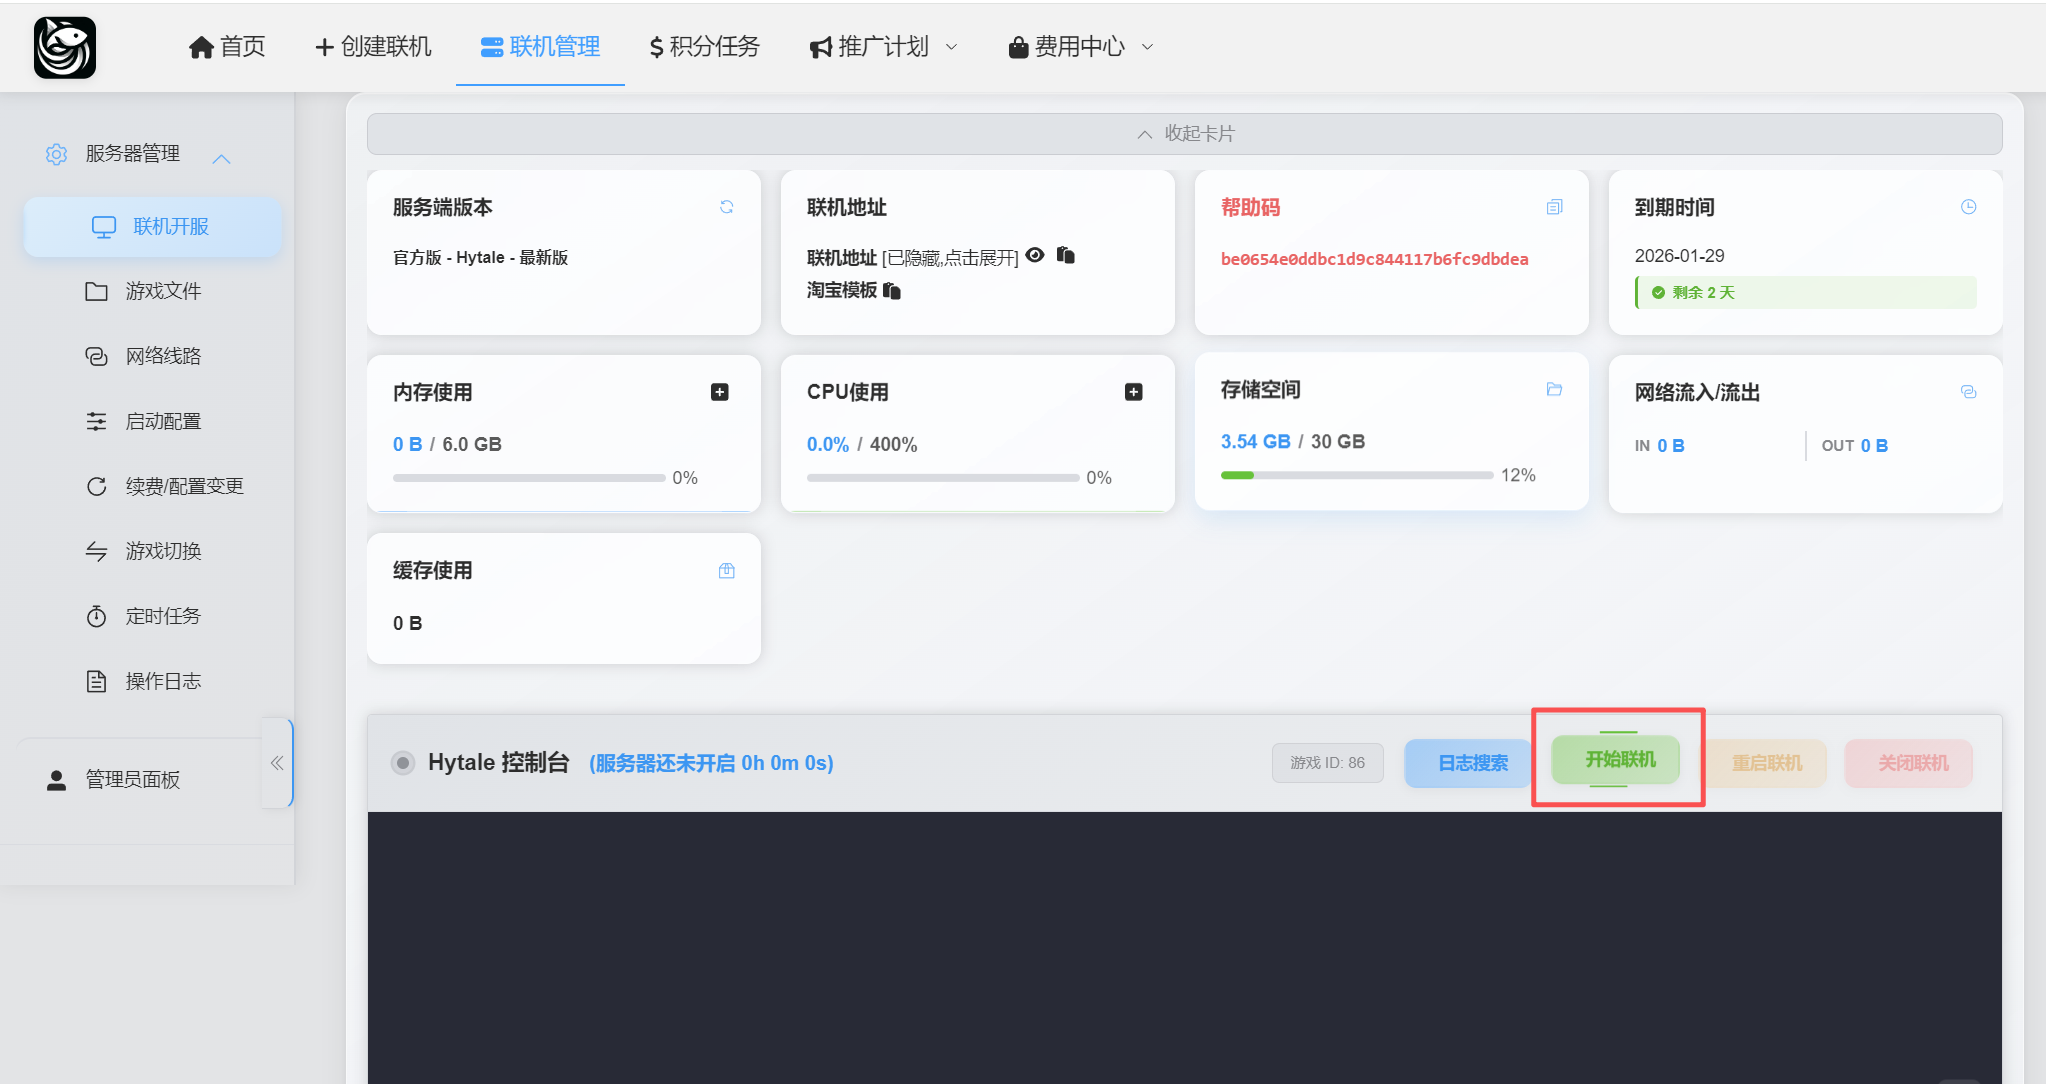This screenshot has width=2046, height=1084.
Task: Click the clock icon on 到期时间
Action: pyautogui.click(x=1968, y=207)
